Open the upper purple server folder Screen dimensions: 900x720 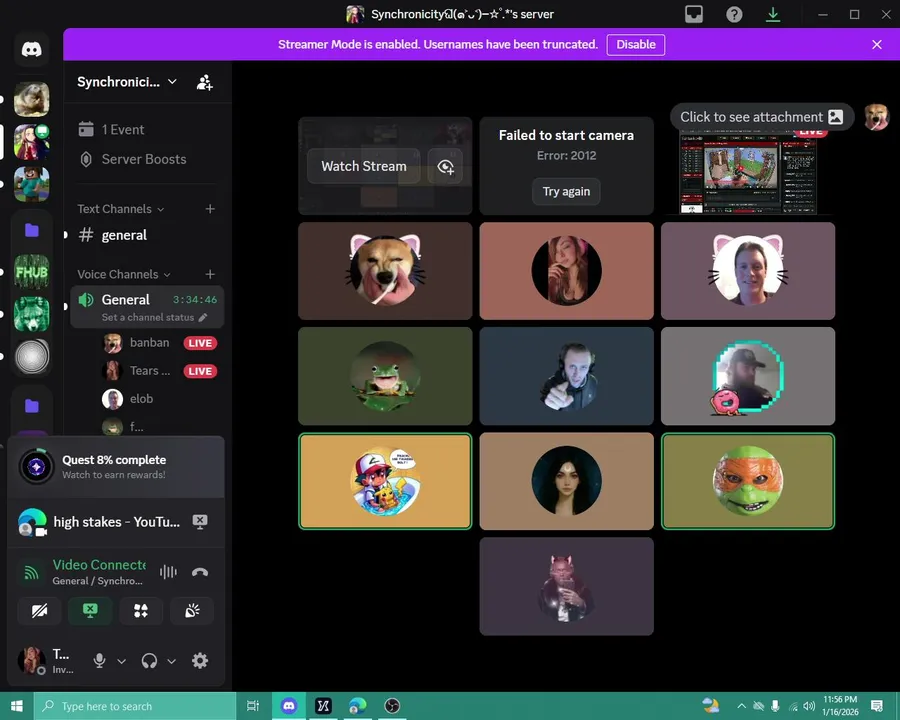click(x=32, y=231)
